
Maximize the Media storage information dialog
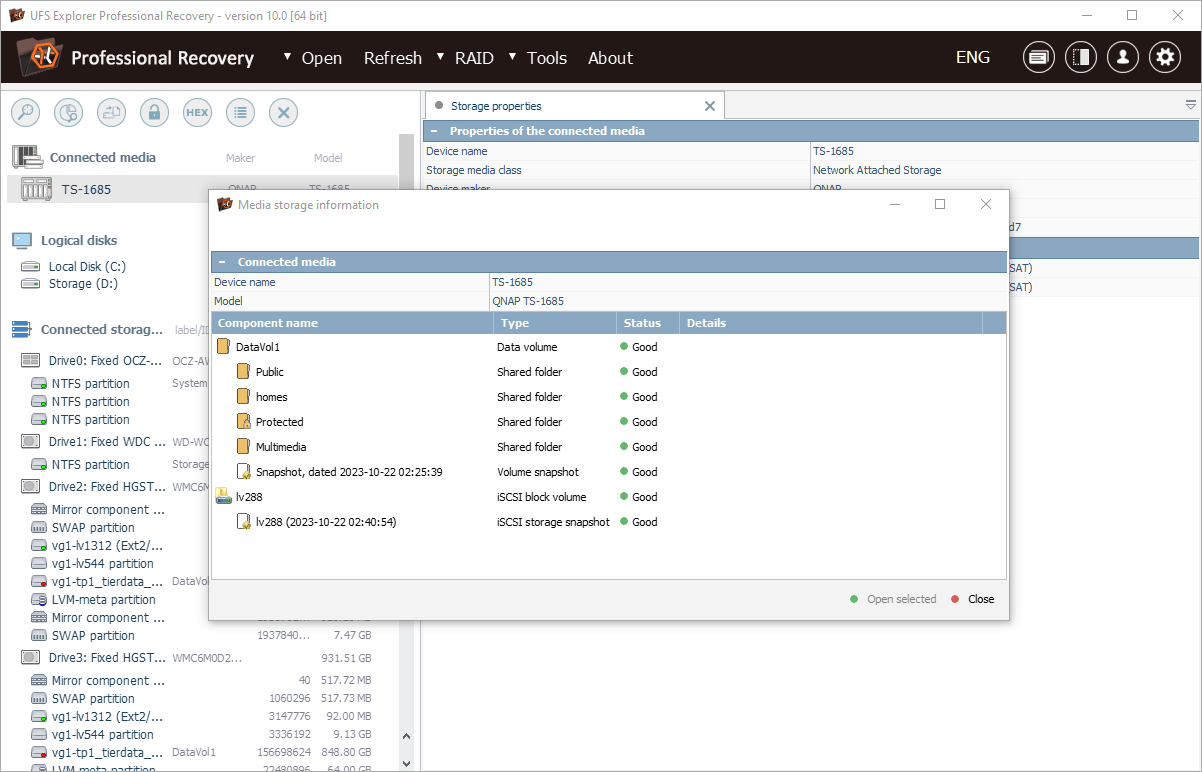click(940, 204)
